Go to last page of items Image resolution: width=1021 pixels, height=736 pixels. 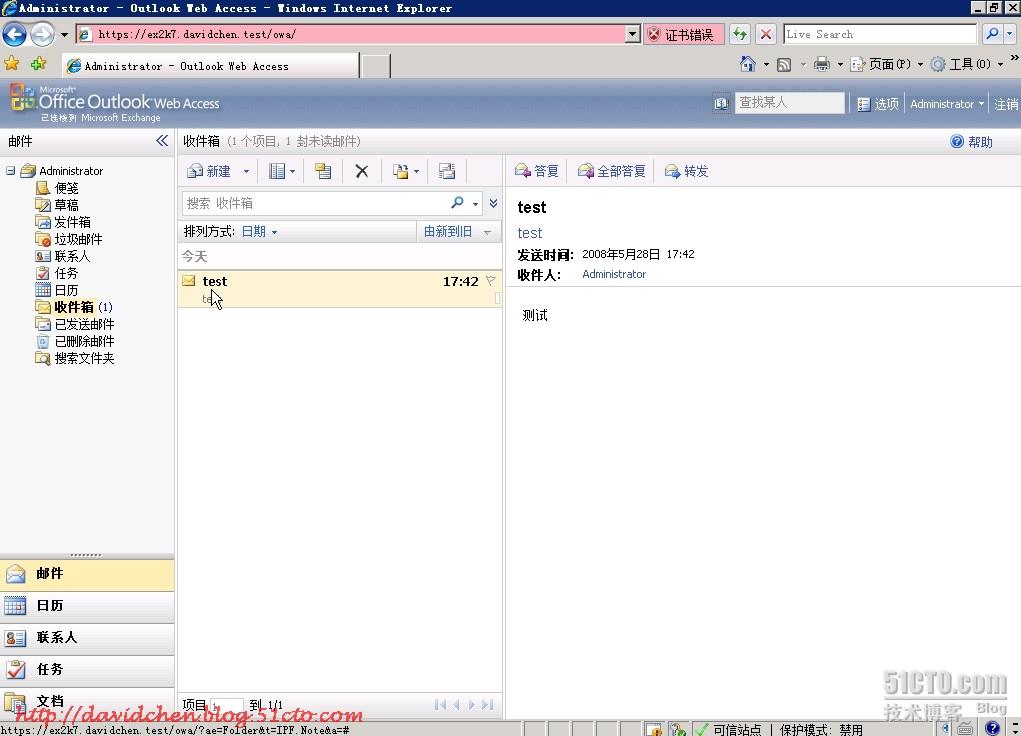488,705
